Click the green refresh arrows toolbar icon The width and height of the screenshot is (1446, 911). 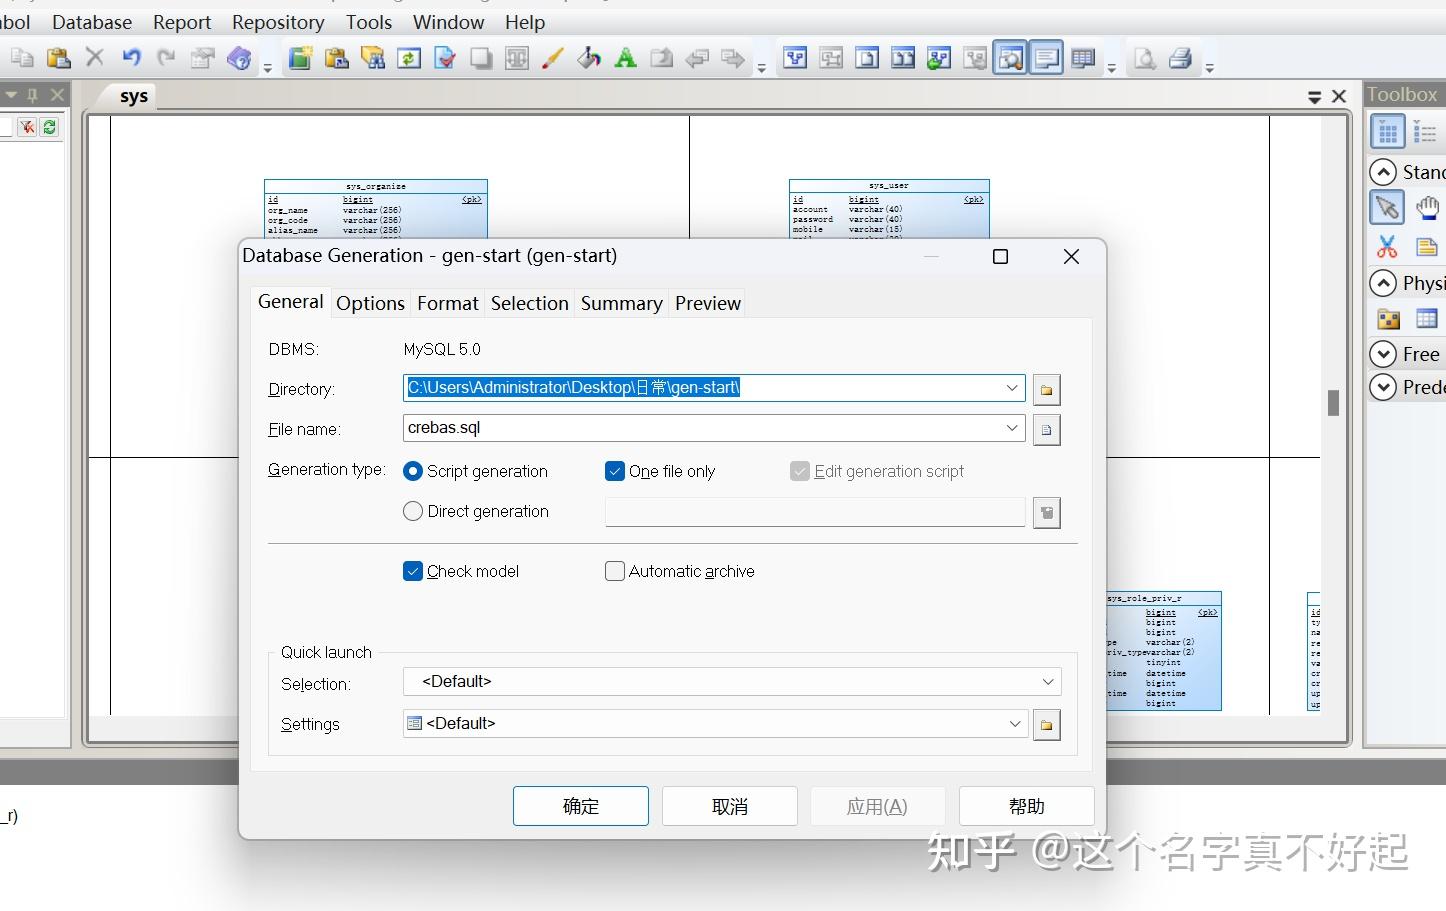coord(409,58)
